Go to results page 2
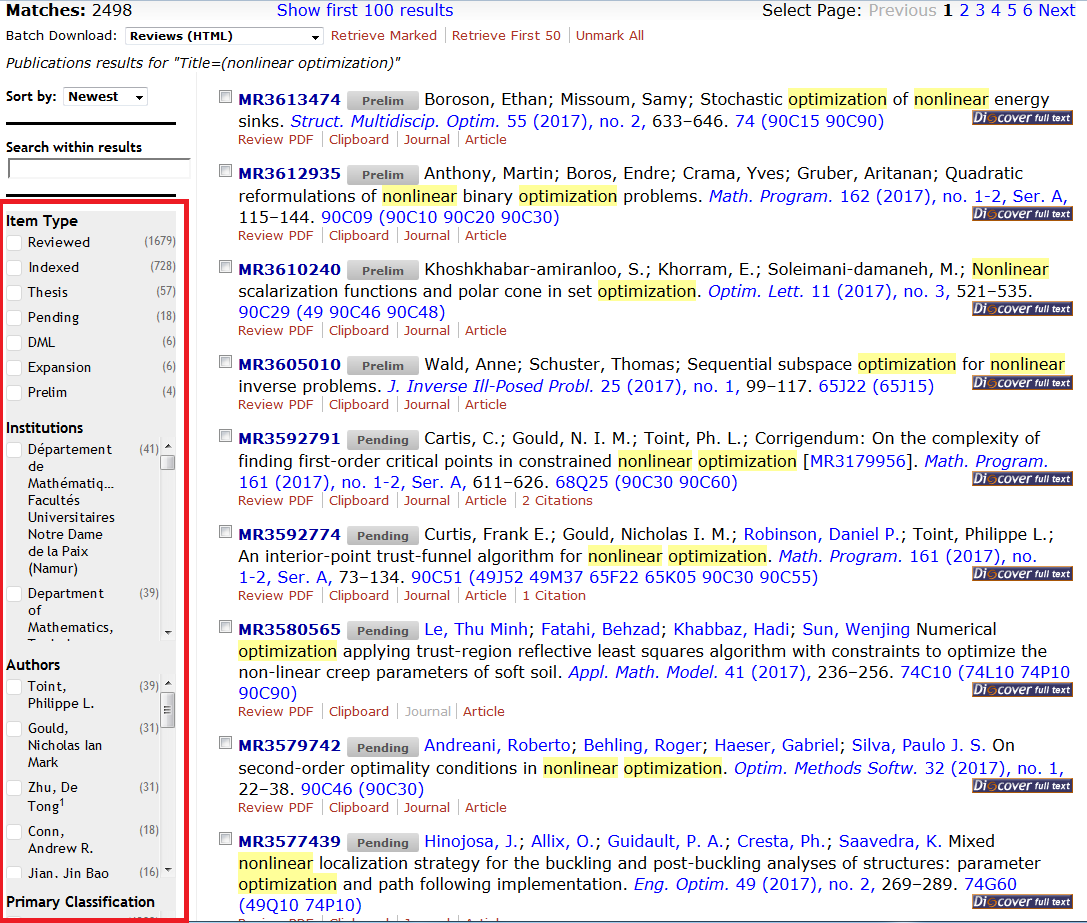 (964, 11)
